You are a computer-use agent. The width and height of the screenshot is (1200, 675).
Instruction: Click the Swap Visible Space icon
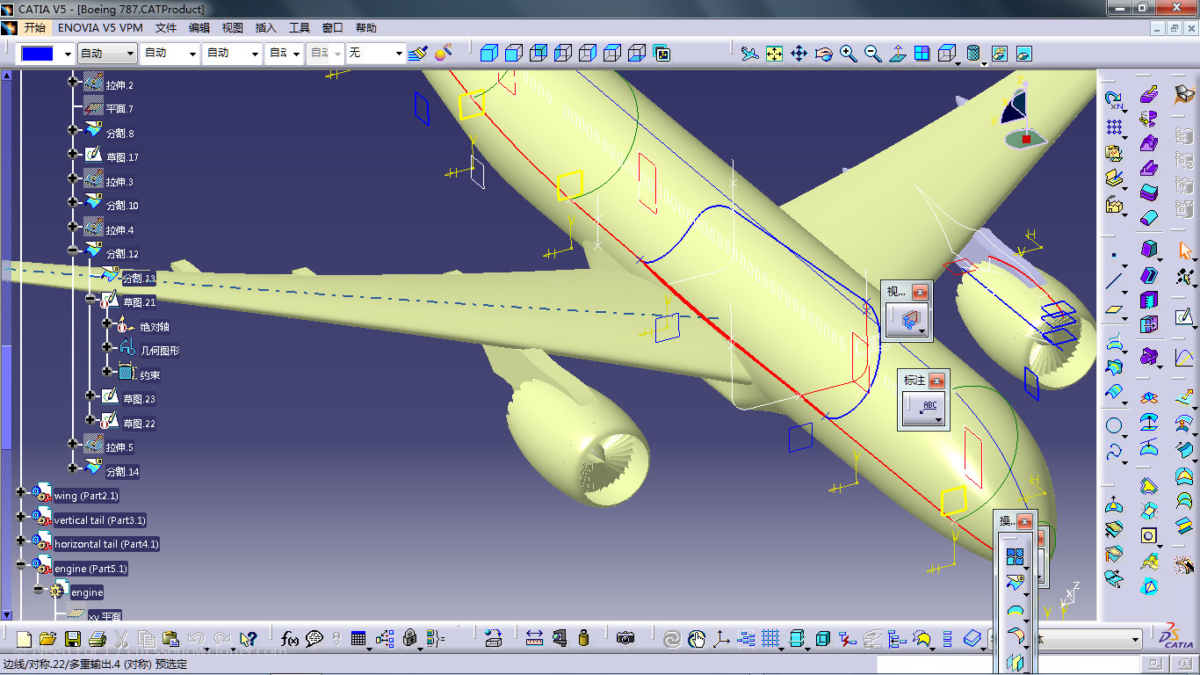pyautogui.click(x=1023, y=53)
